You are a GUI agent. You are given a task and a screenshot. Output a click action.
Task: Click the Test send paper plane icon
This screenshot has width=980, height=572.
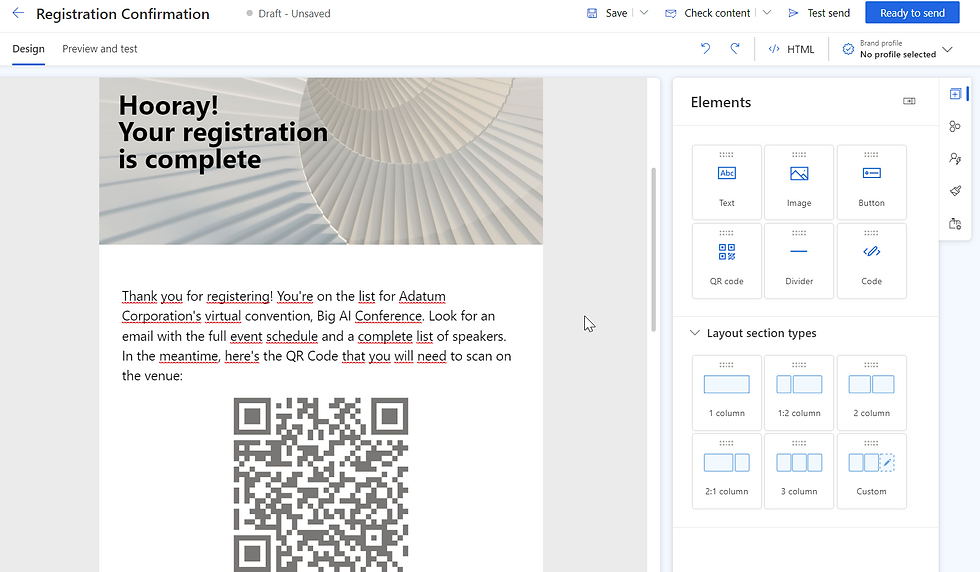(793, 13)
